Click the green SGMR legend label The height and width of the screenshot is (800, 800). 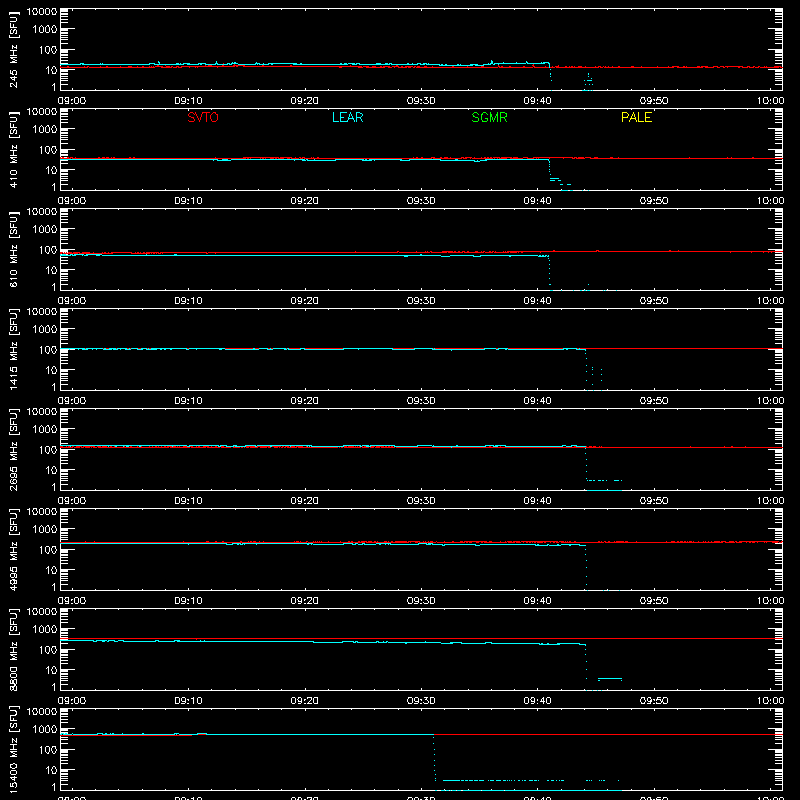coord(489,117)
